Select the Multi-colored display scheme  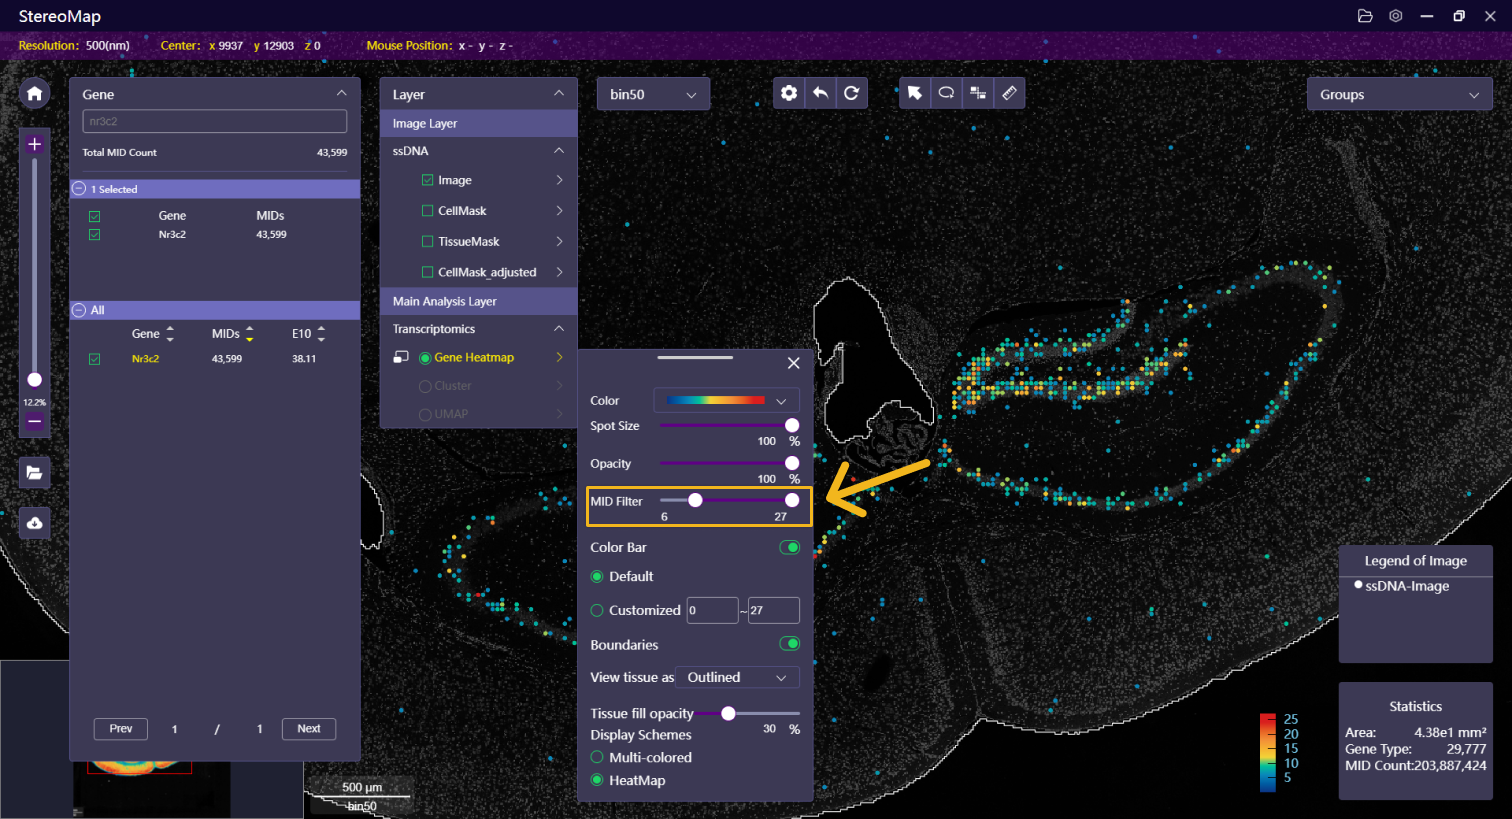coord(597,757)
